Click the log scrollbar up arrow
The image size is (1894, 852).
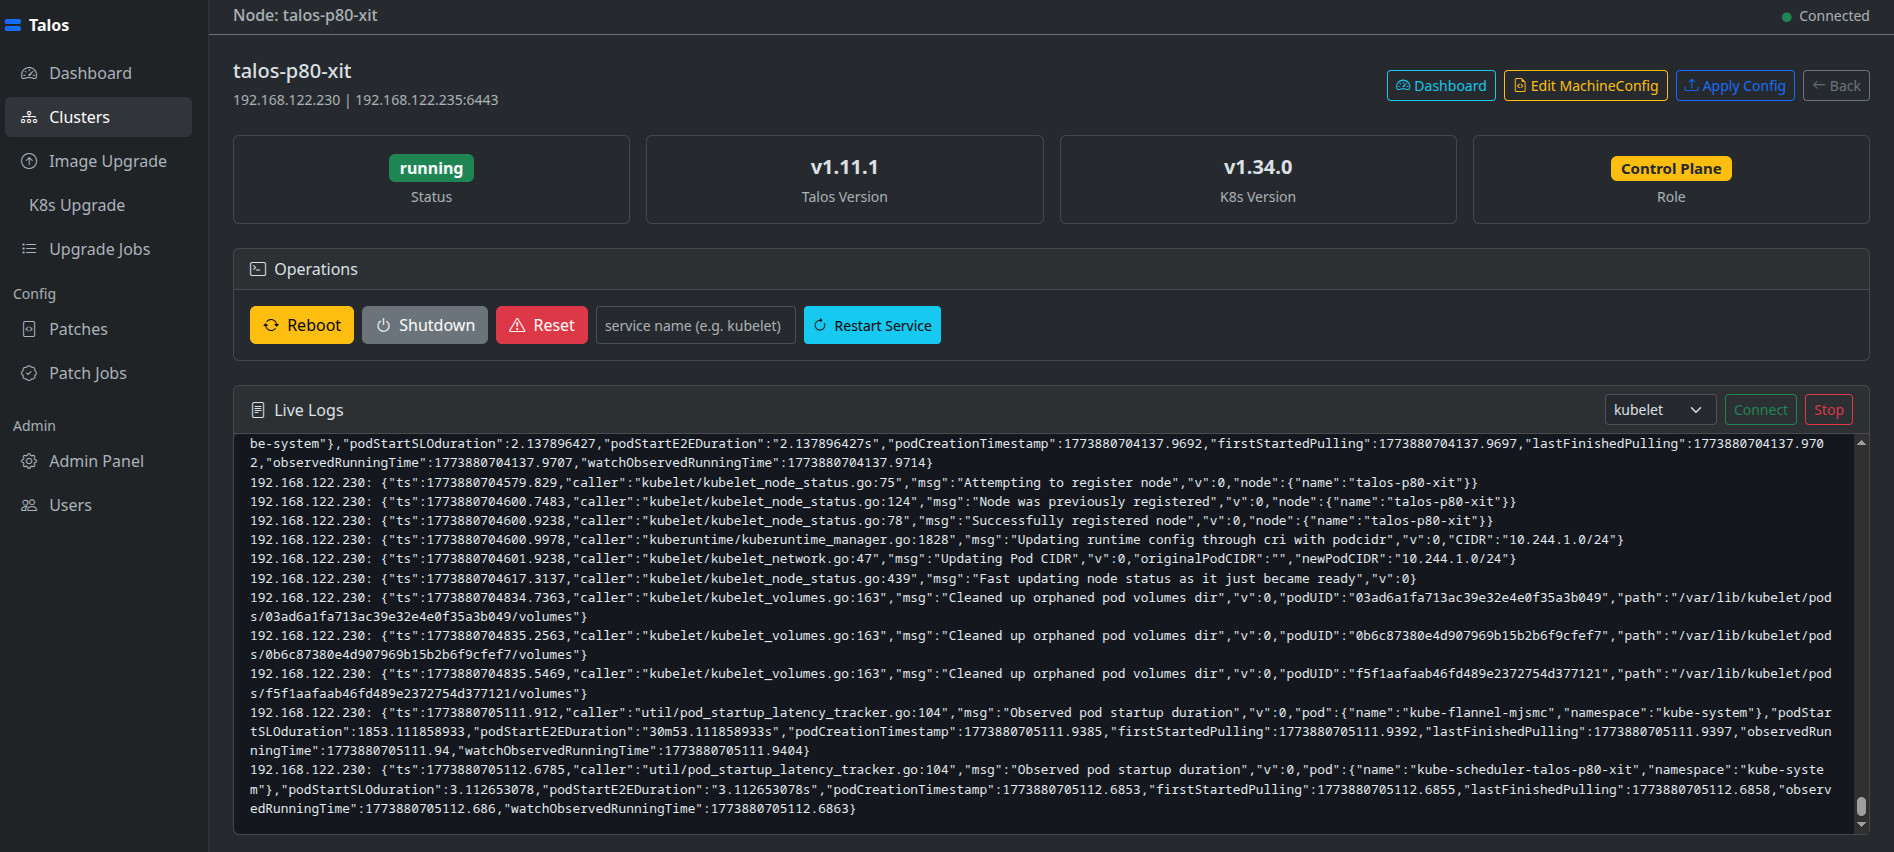coord(1861,442)
